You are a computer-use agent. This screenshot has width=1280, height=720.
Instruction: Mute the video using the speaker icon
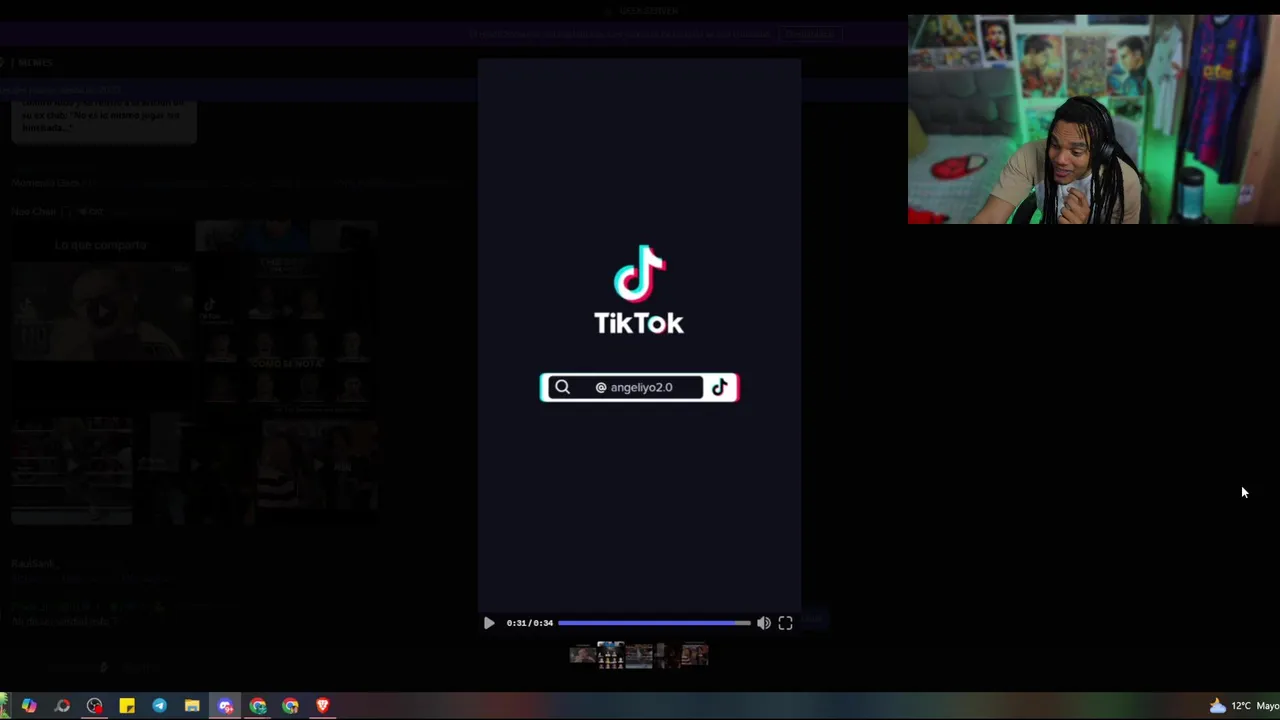click(x=764, y=623)
